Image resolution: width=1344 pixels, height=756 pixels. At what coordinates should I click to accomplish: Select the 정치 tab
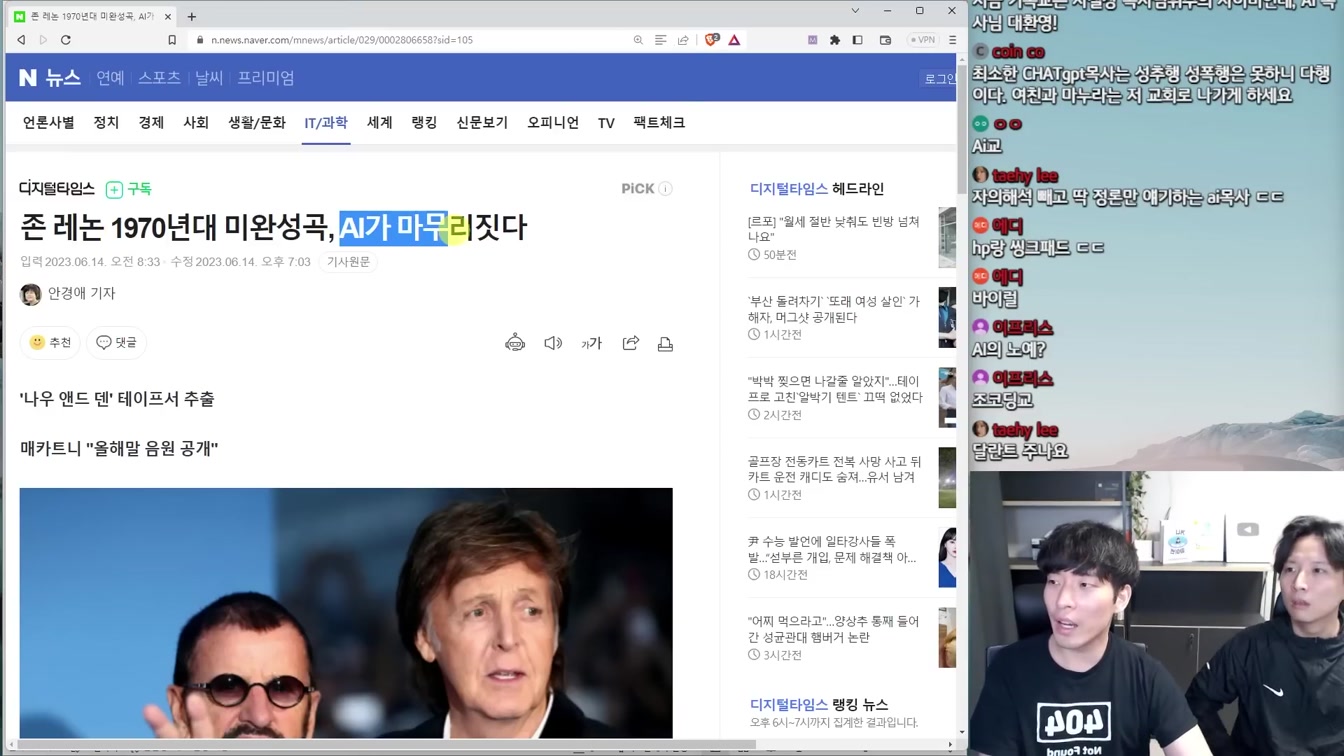[x=106, y=122]
